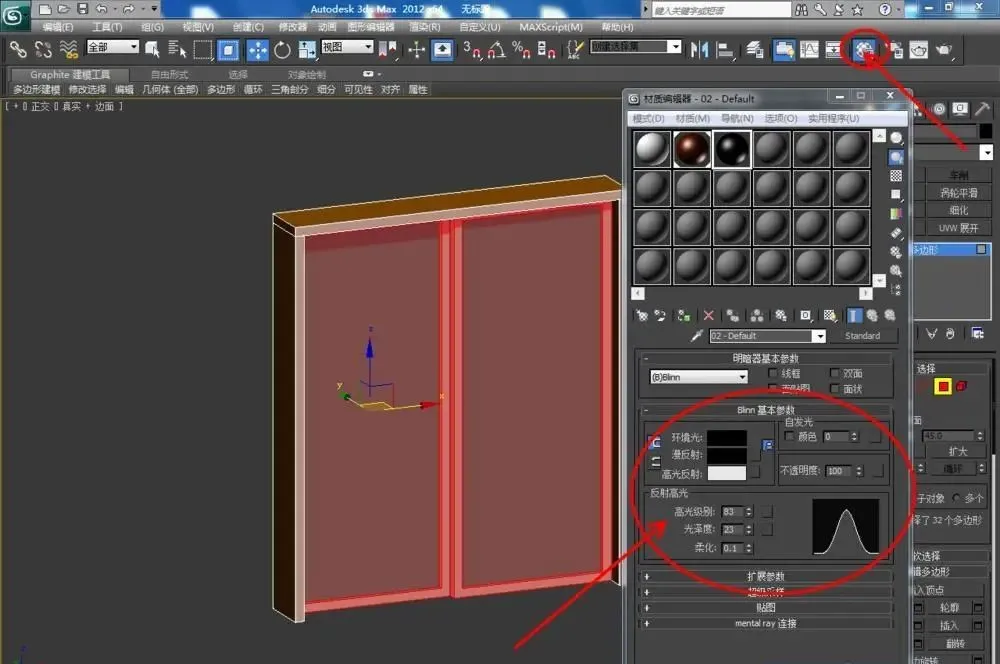
Task: Click the 涡轮平滑 modifier button
Action: [x=959, y=192]
